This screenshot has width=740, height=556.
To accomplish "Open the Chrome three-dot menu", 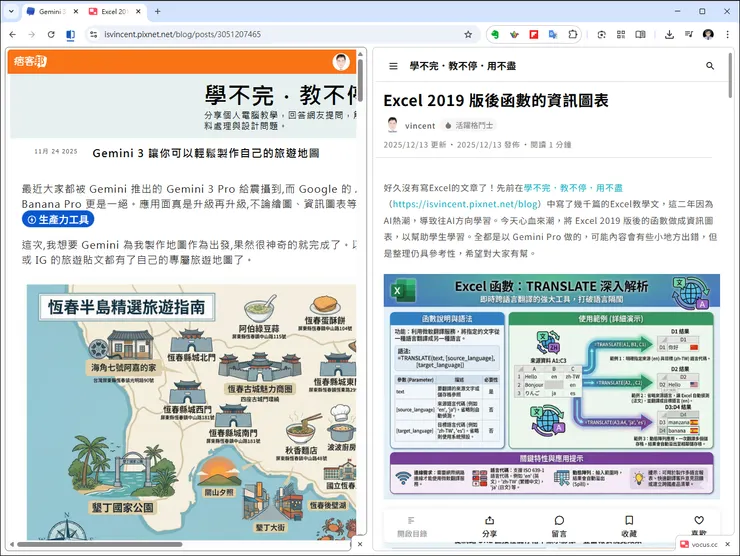I will point(727,34).
